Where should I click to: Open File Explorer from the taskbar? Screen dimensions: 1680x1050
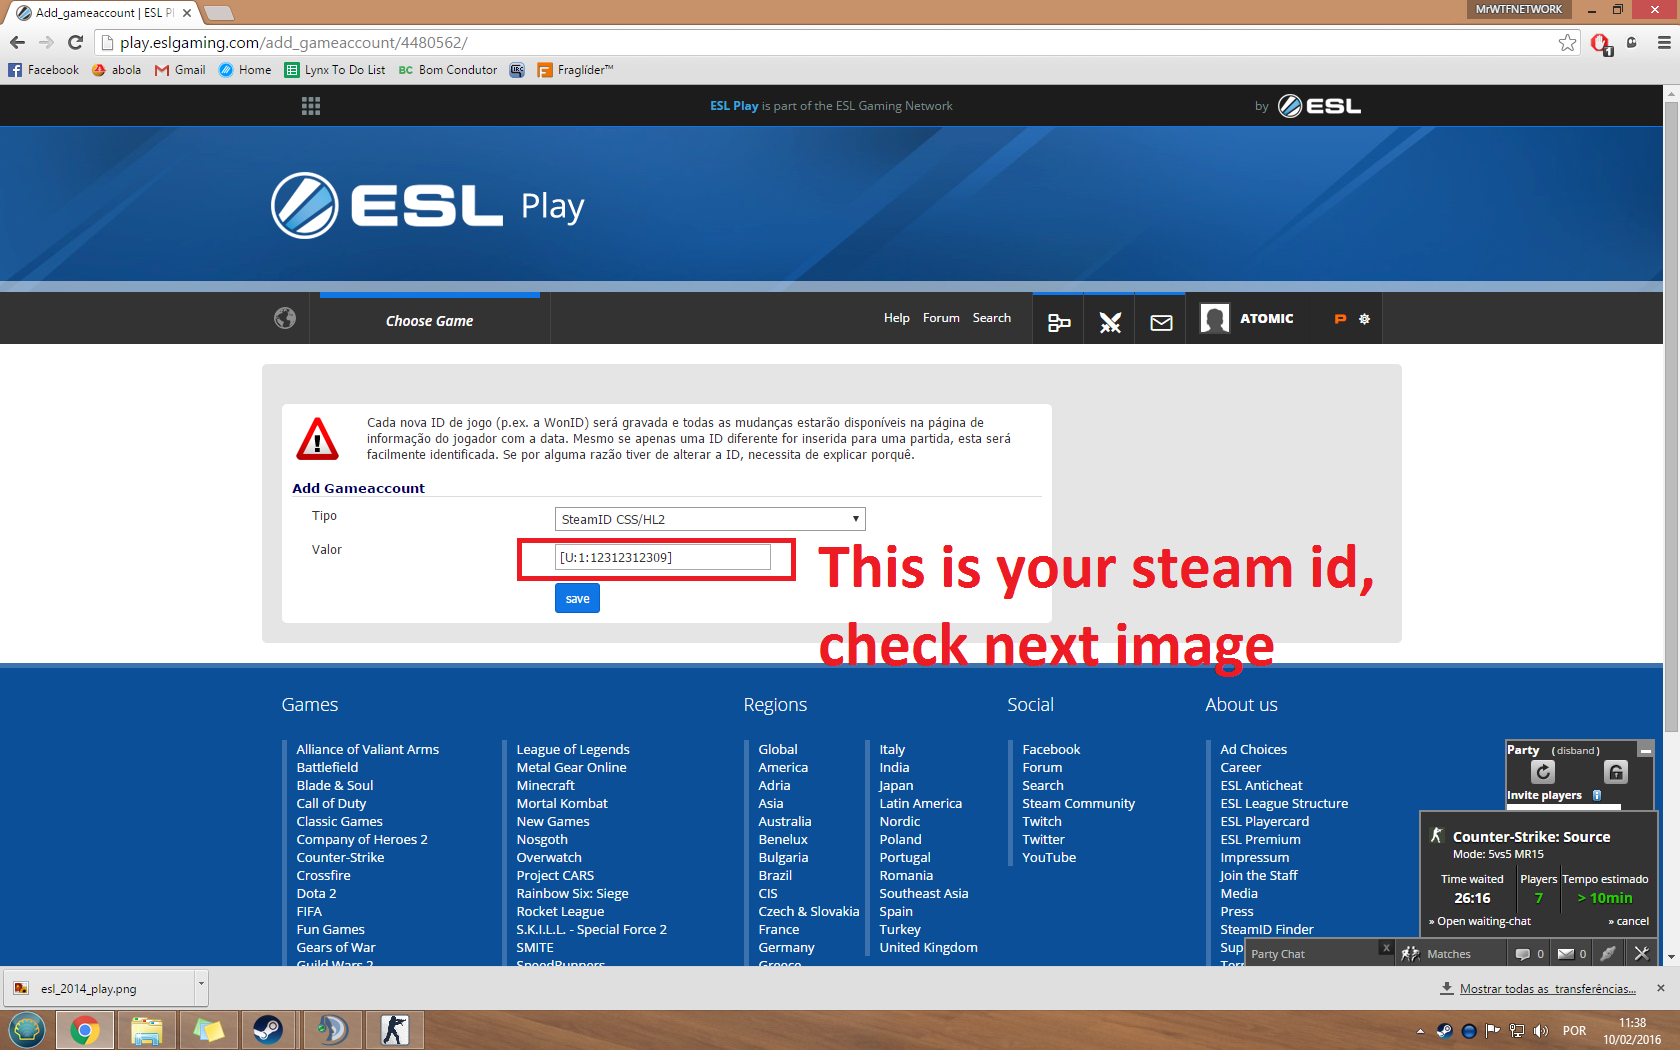(x=147, y=1030)
